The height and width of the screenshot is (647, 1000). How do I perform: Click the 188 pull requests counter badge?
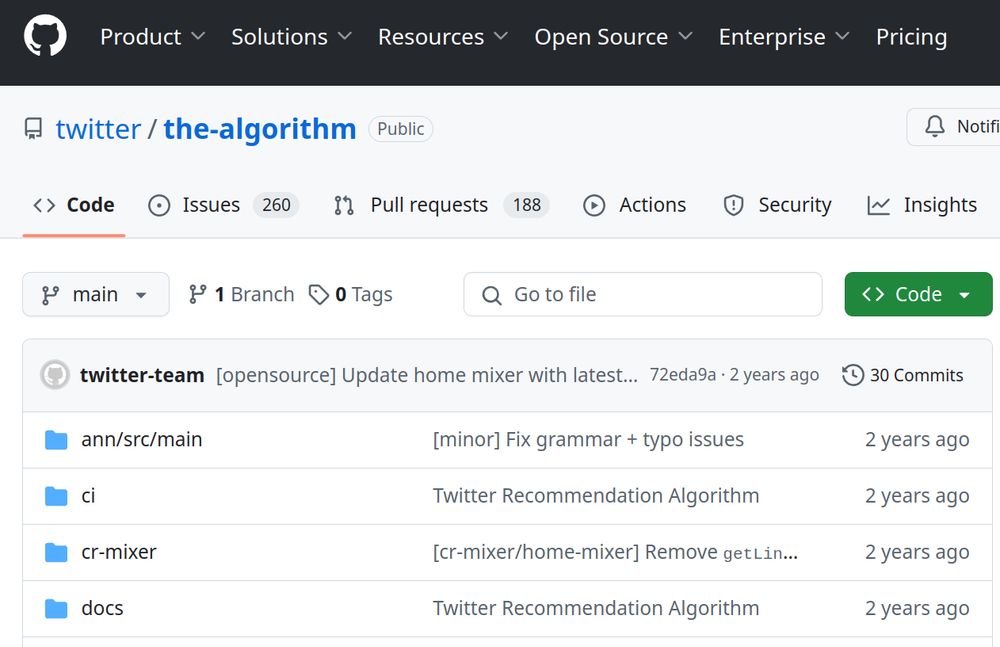point(527,205)
